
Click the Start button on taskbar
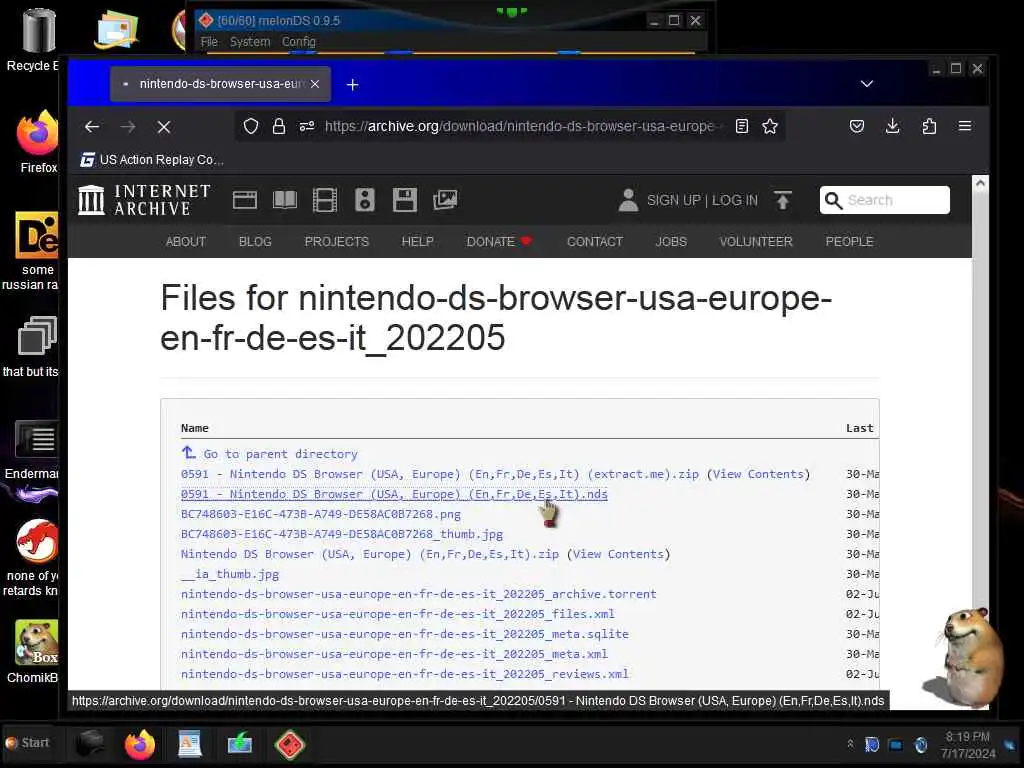27,743
